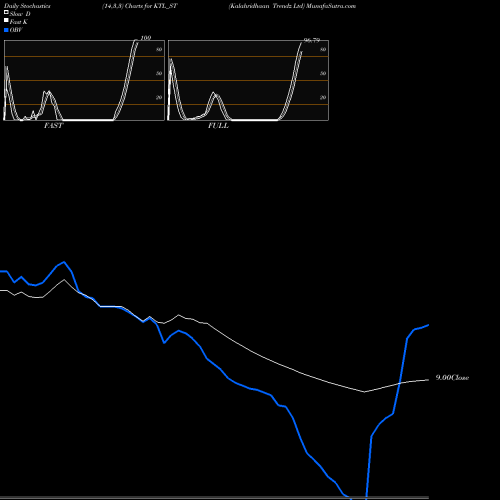Click the '9.00Close' price label

(452, 378)
